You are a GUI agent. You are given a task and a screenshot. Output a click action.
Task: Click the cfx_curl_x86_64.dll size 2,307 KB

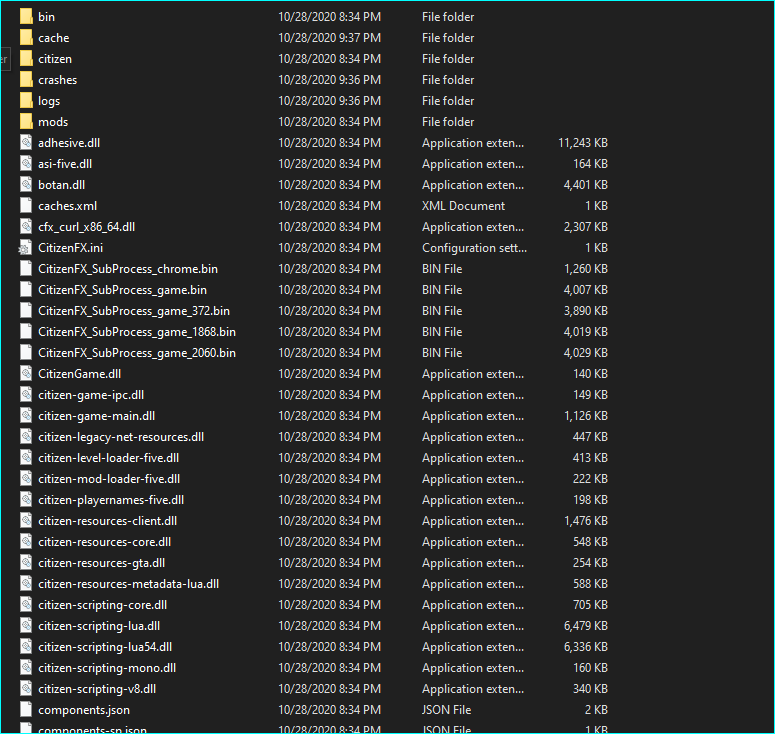pos(586,226)
